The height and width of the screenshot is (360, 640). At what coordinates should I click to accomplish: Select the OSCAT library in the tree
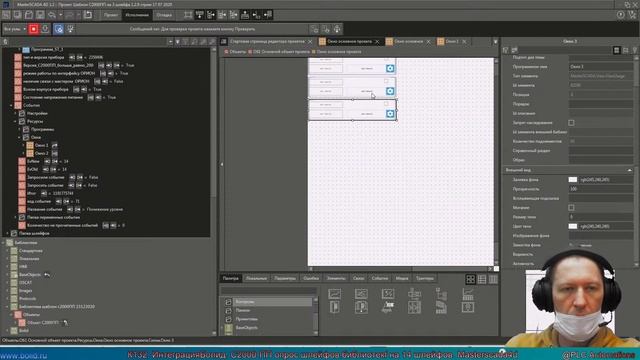click(25, 282)
